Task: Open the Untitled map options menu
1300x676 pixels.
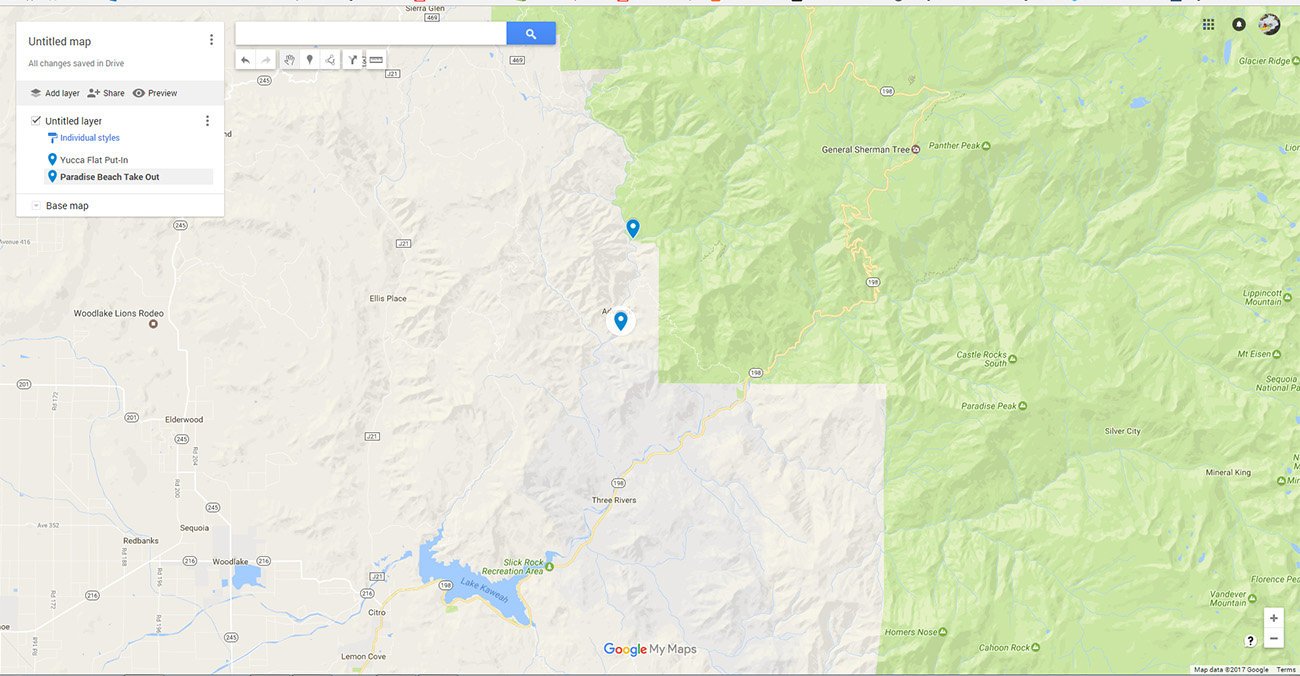Action: tap(211, 40)
